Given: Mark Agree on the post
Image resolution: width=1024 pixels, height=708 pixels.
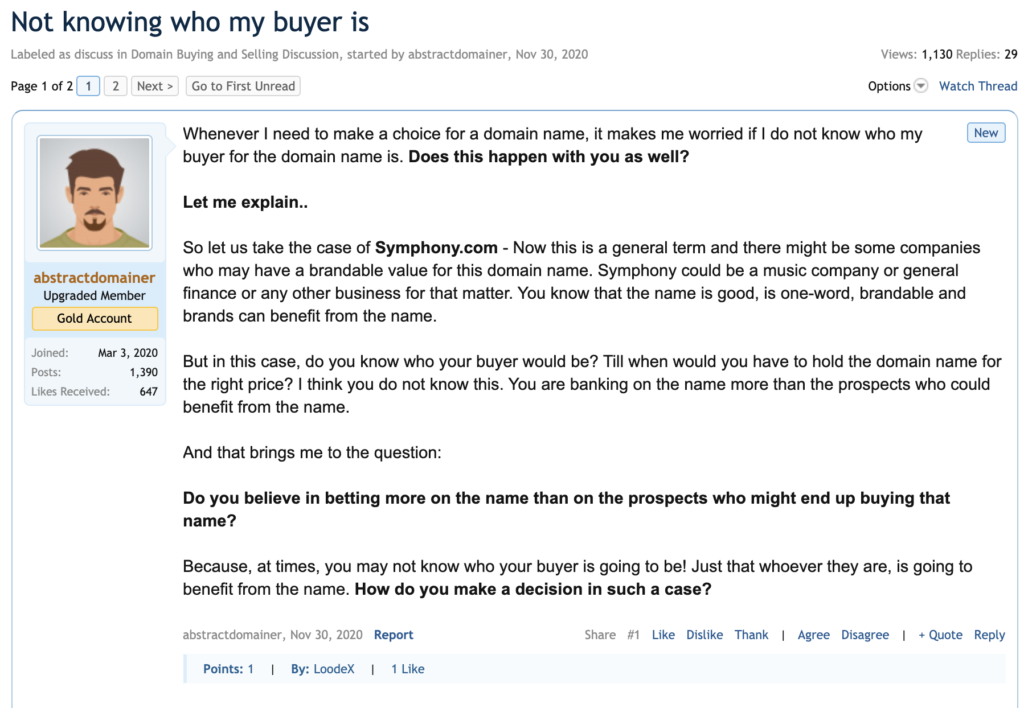Looking at the screenshot, I should click(x=813, y=635).
